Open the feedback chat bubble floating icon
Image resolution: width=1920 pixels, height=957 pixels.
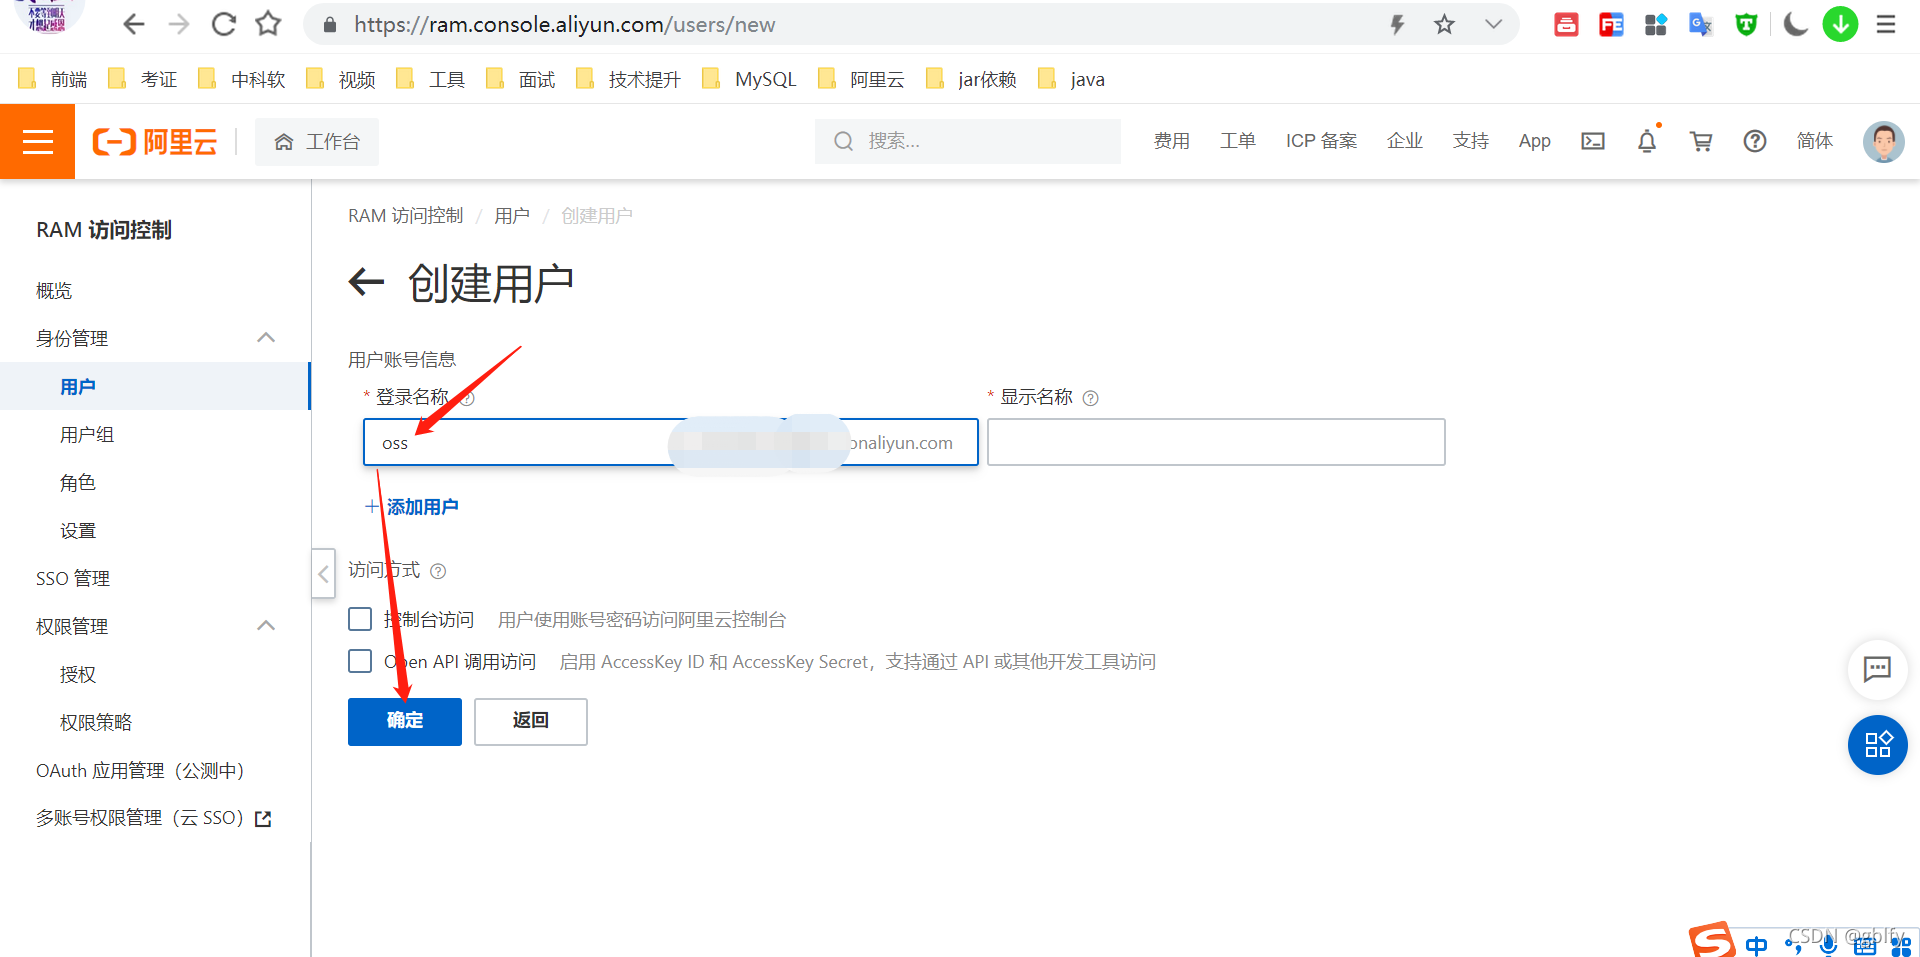[1878, 670]
